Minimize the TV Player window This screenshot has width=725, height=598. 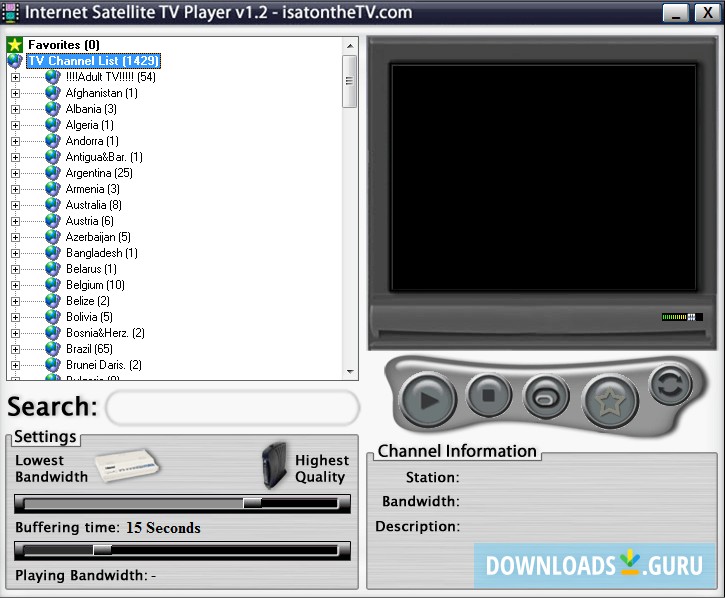click(x=676, y=12)
